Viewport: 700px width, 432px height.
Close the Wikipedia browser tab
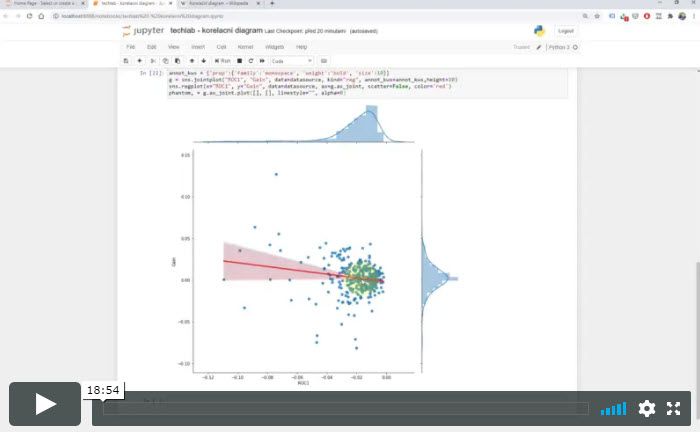[x=258, y=3]
